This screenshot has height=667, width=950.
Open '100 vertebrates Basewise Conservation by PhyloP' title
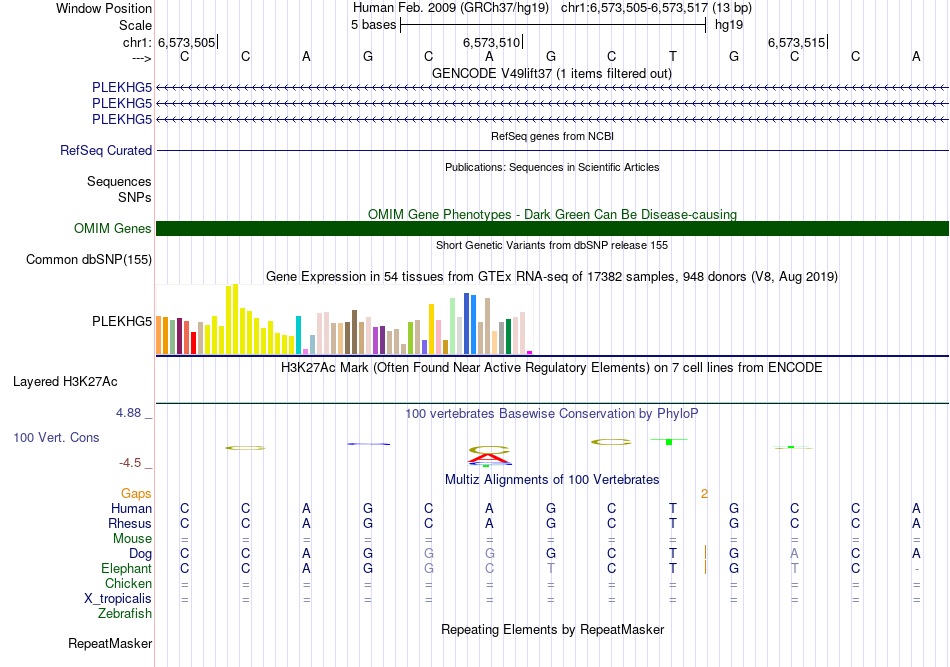pos(552,414)
